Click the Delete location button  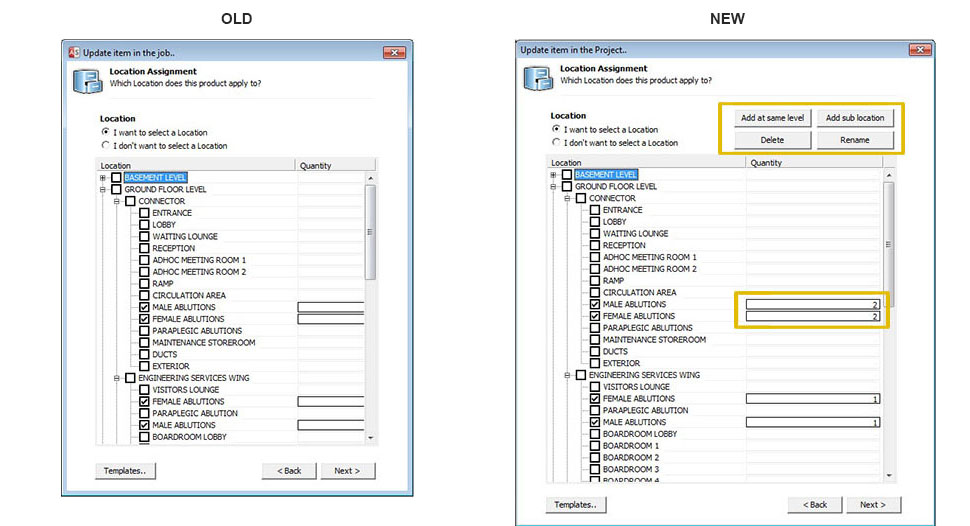coord(772,141)
